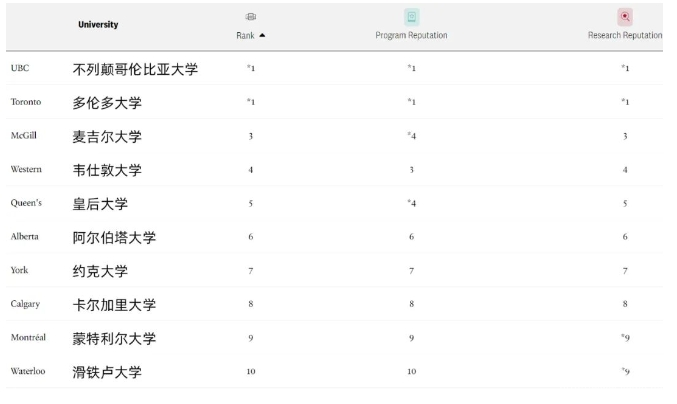Click Montréal's Research Reputation value *9
This screenshot has height=404, width=677.
pyautogui.click(x=625, y=338)
